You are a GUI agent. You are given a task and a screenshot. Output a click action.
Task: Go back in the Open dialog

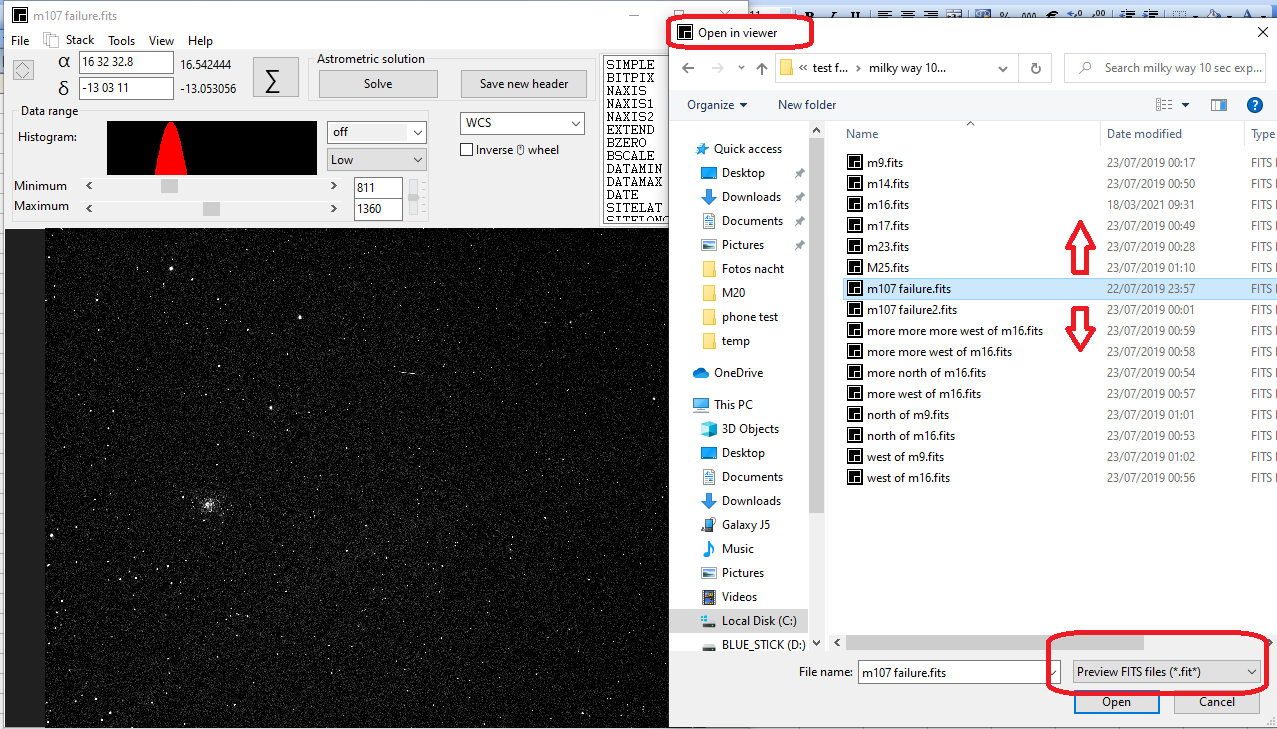point(687,68)
